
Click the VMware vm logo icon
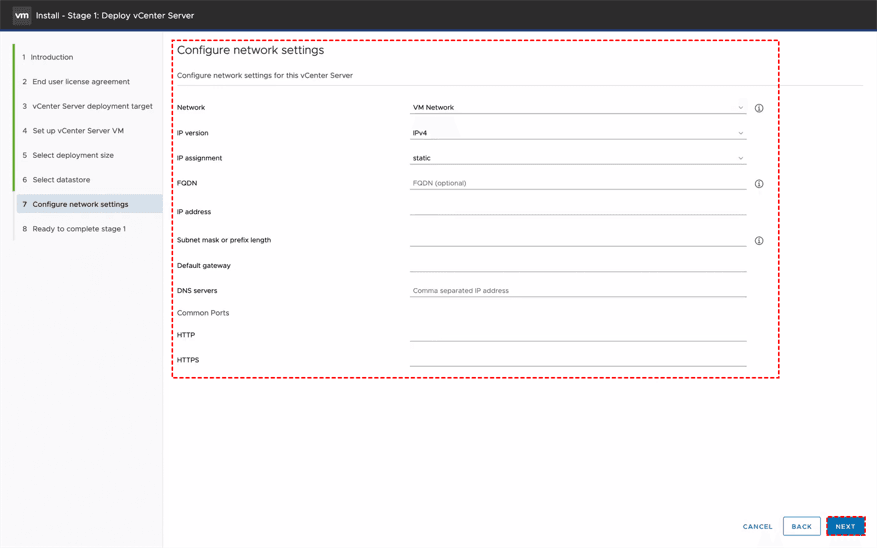(x=22, y=15)
